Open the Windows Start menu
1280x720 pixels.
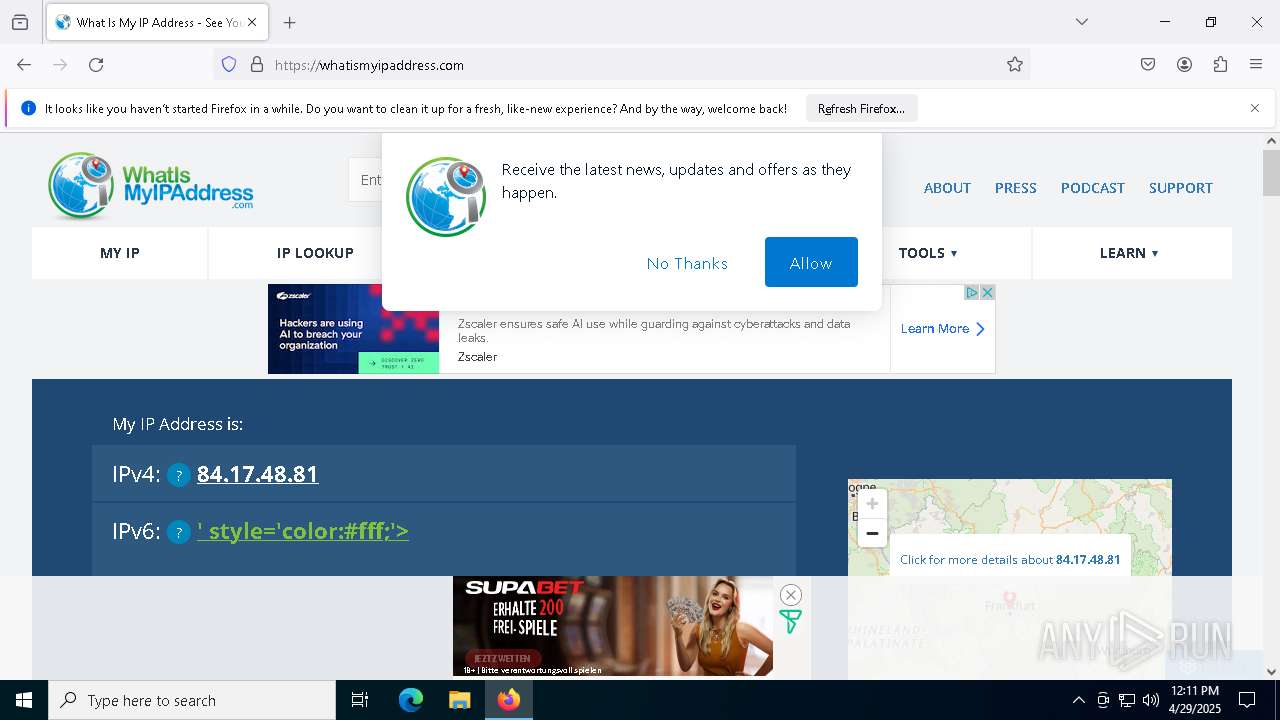pyautogui.click(x=24, y=700)
